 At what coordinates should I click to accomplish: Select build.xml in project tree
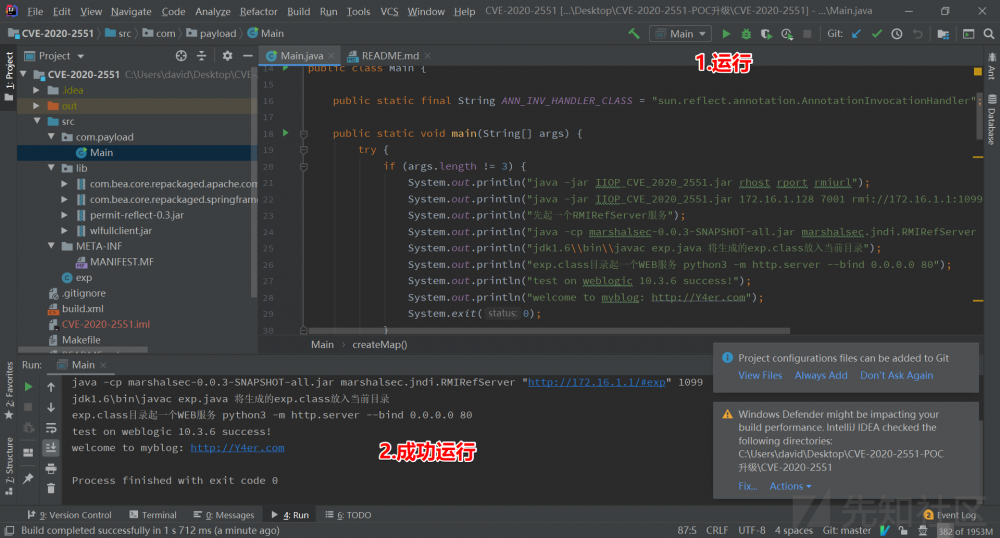pos(82,309)
